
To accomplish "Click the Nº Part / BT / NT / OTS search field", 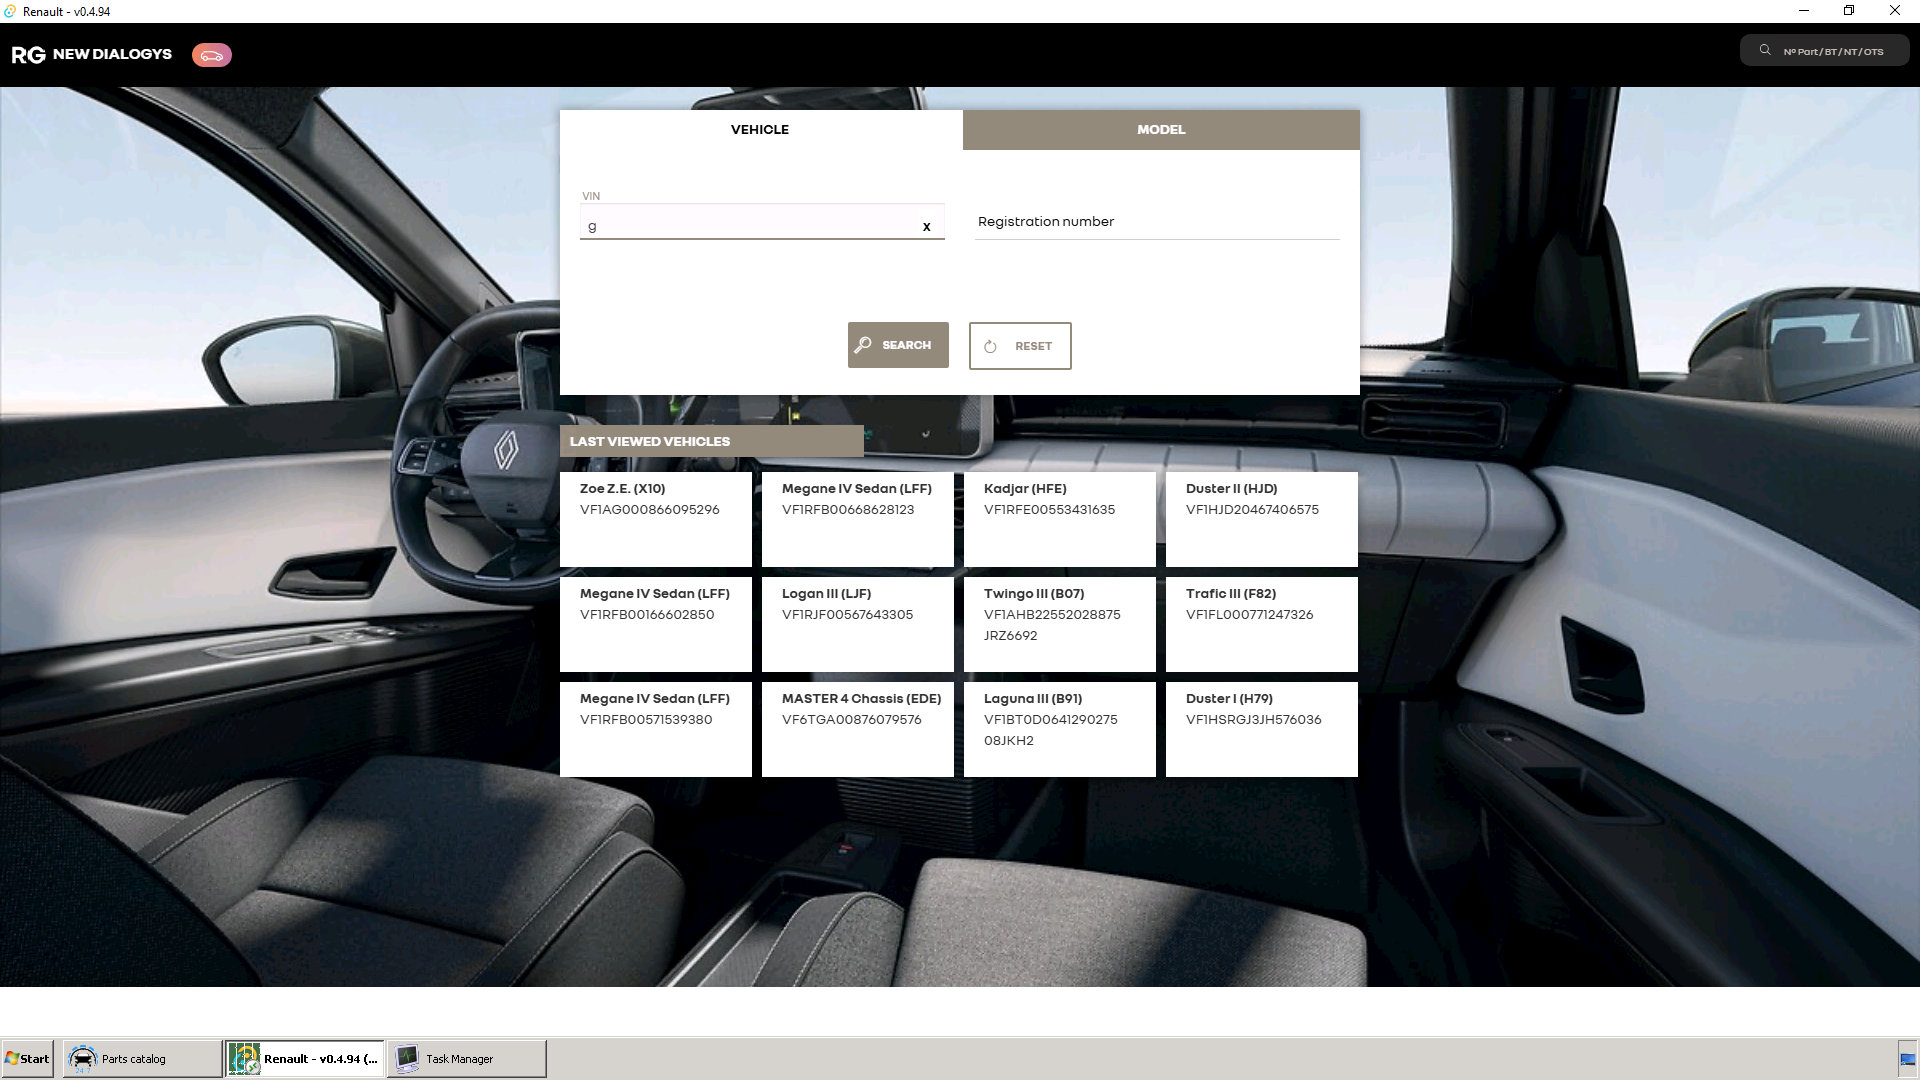I will [x=1825, y=51].
